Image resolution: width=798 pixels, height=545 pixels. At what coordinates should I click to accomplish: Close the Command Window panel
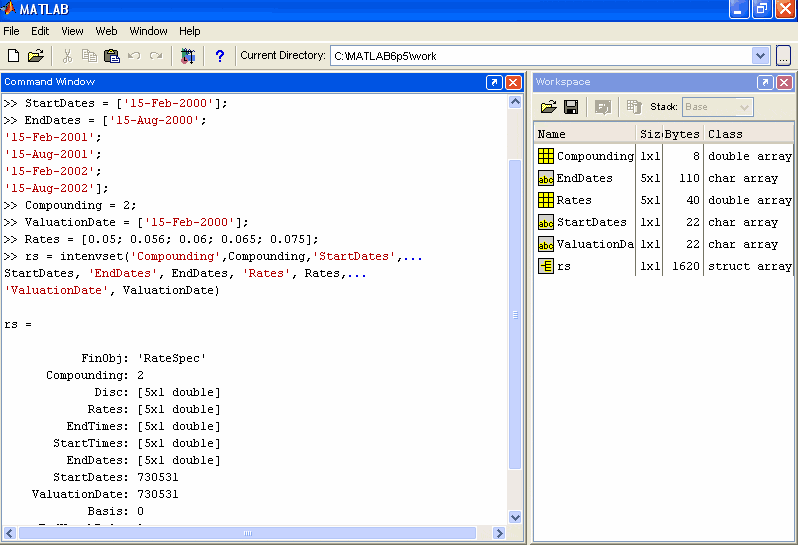pos(514,82)
